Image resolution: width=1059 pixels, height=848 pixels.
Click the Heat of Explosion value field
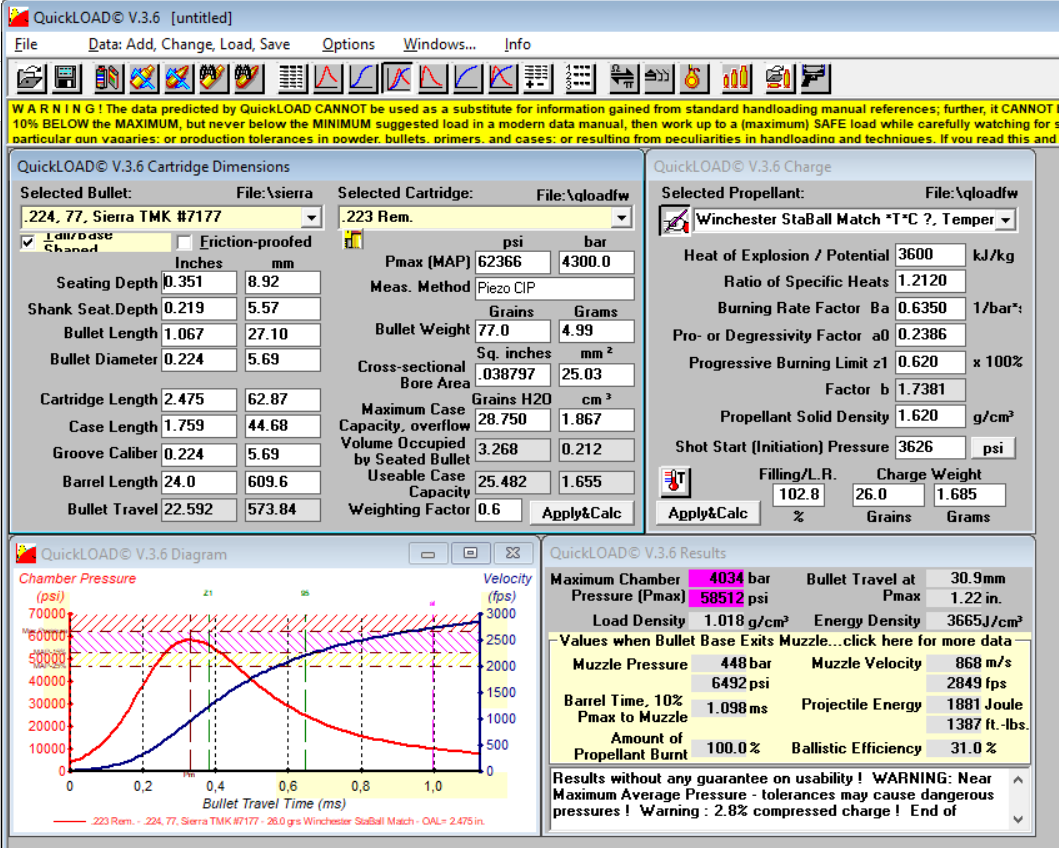click(930, 255)
